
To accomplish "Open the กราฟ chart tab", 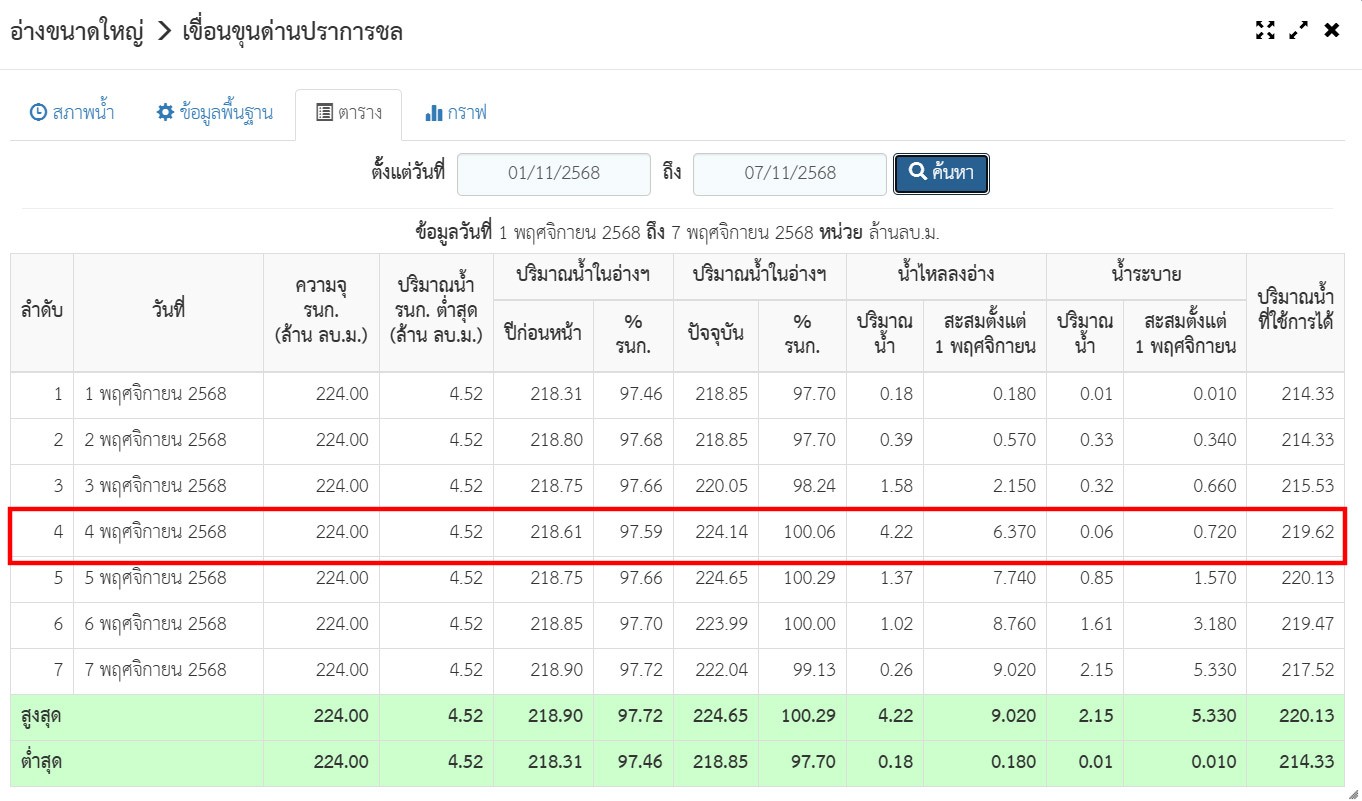I will tap(456, 113).
